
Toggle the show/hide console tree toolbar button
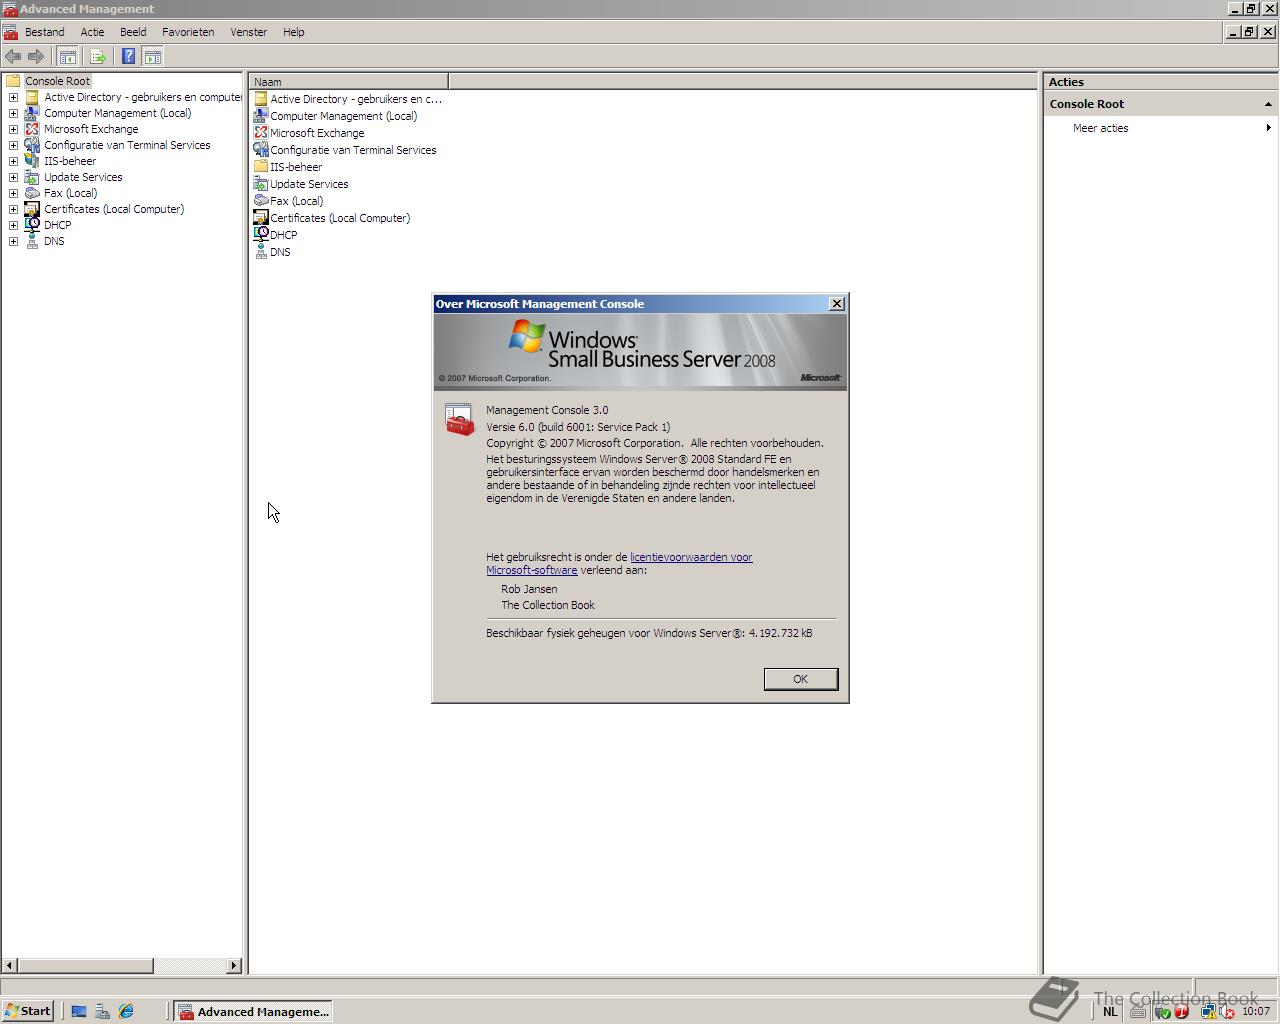[x=68, y=57]
